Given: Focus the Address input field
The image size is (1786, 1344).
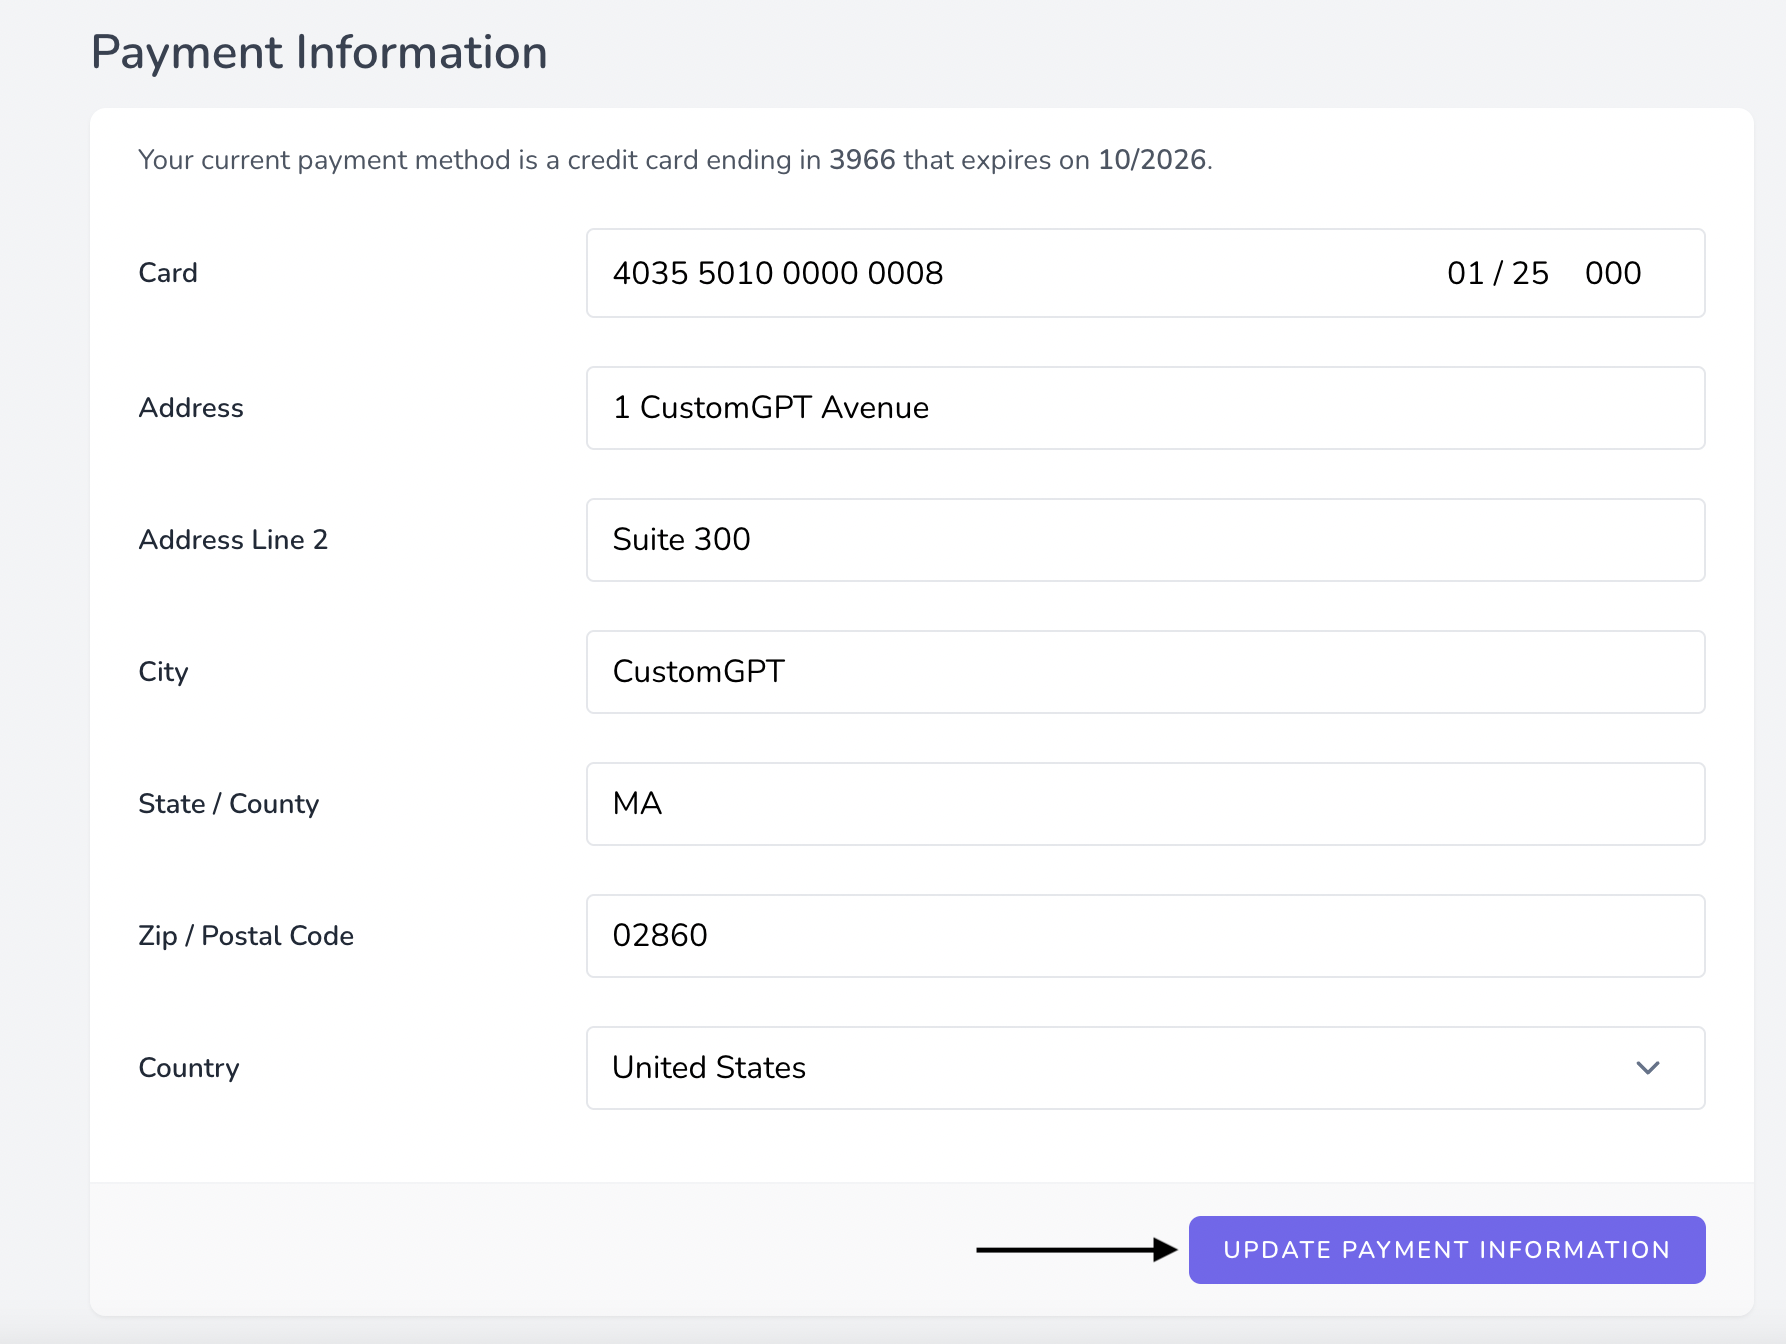Looking at the screenshot, I should pos(1145,408).
